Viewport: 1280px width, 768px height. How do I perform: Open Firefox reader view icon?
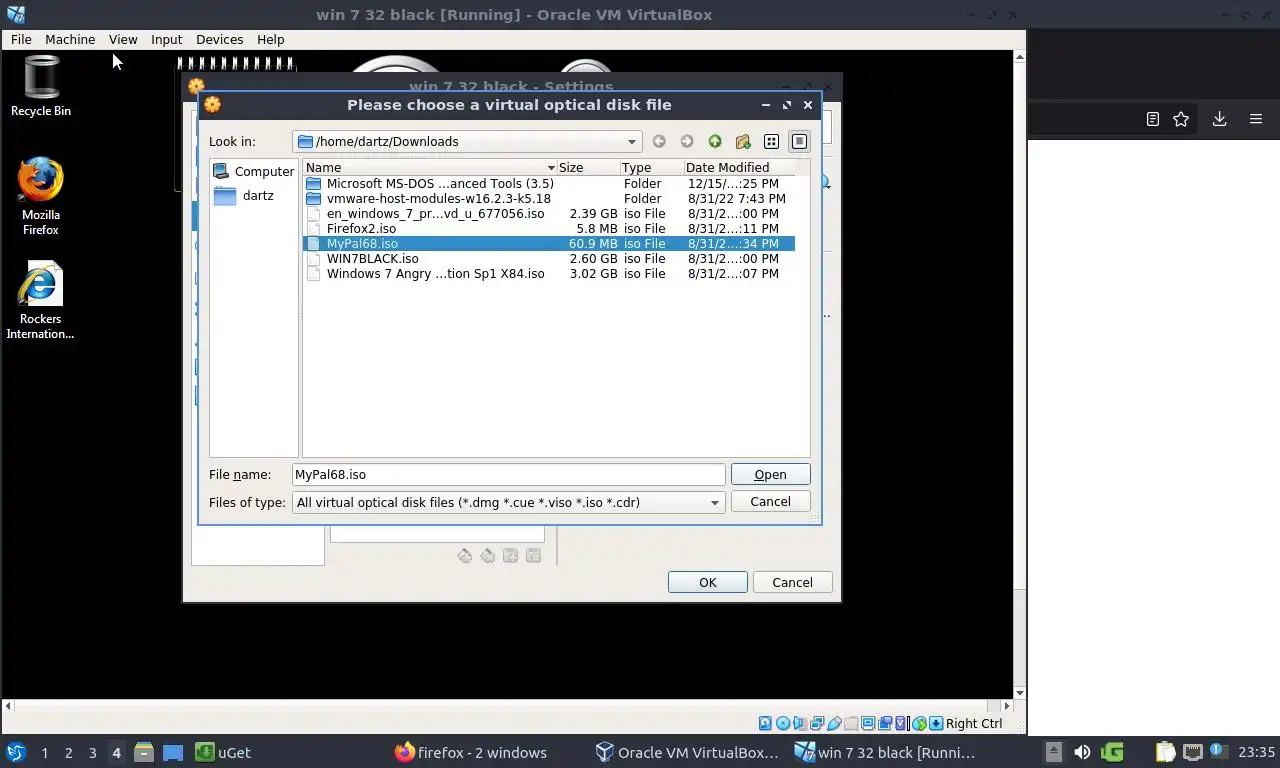coord(1153,119)
